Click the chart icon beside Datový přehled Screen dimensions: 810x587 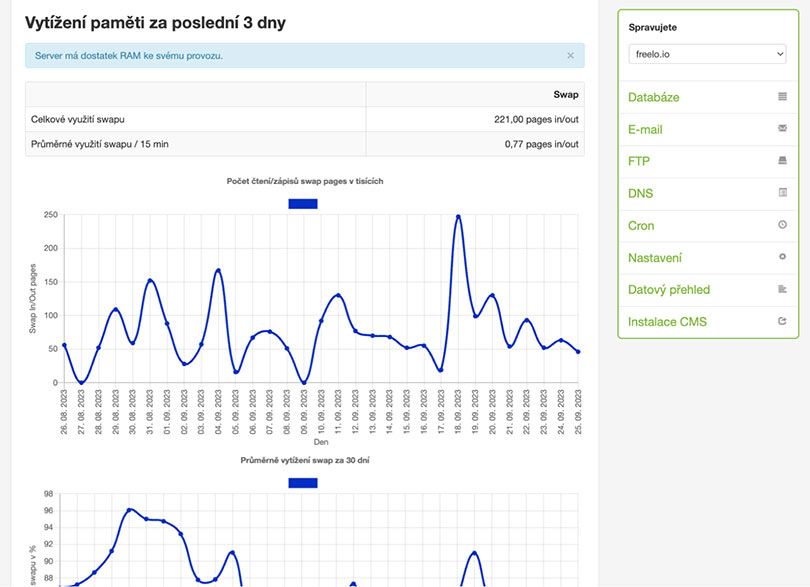(782, 289)
